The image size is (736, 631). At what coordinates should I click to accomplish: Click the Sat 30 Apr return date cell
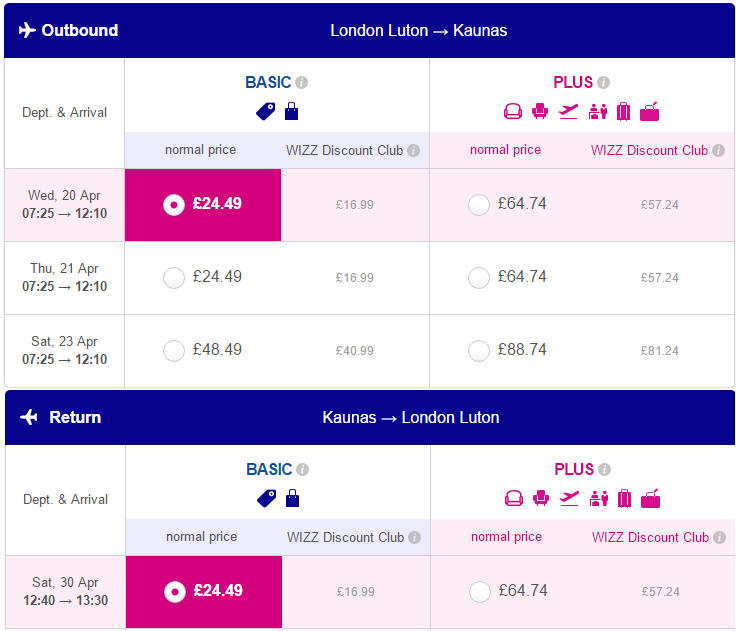[x=66, y=592]
